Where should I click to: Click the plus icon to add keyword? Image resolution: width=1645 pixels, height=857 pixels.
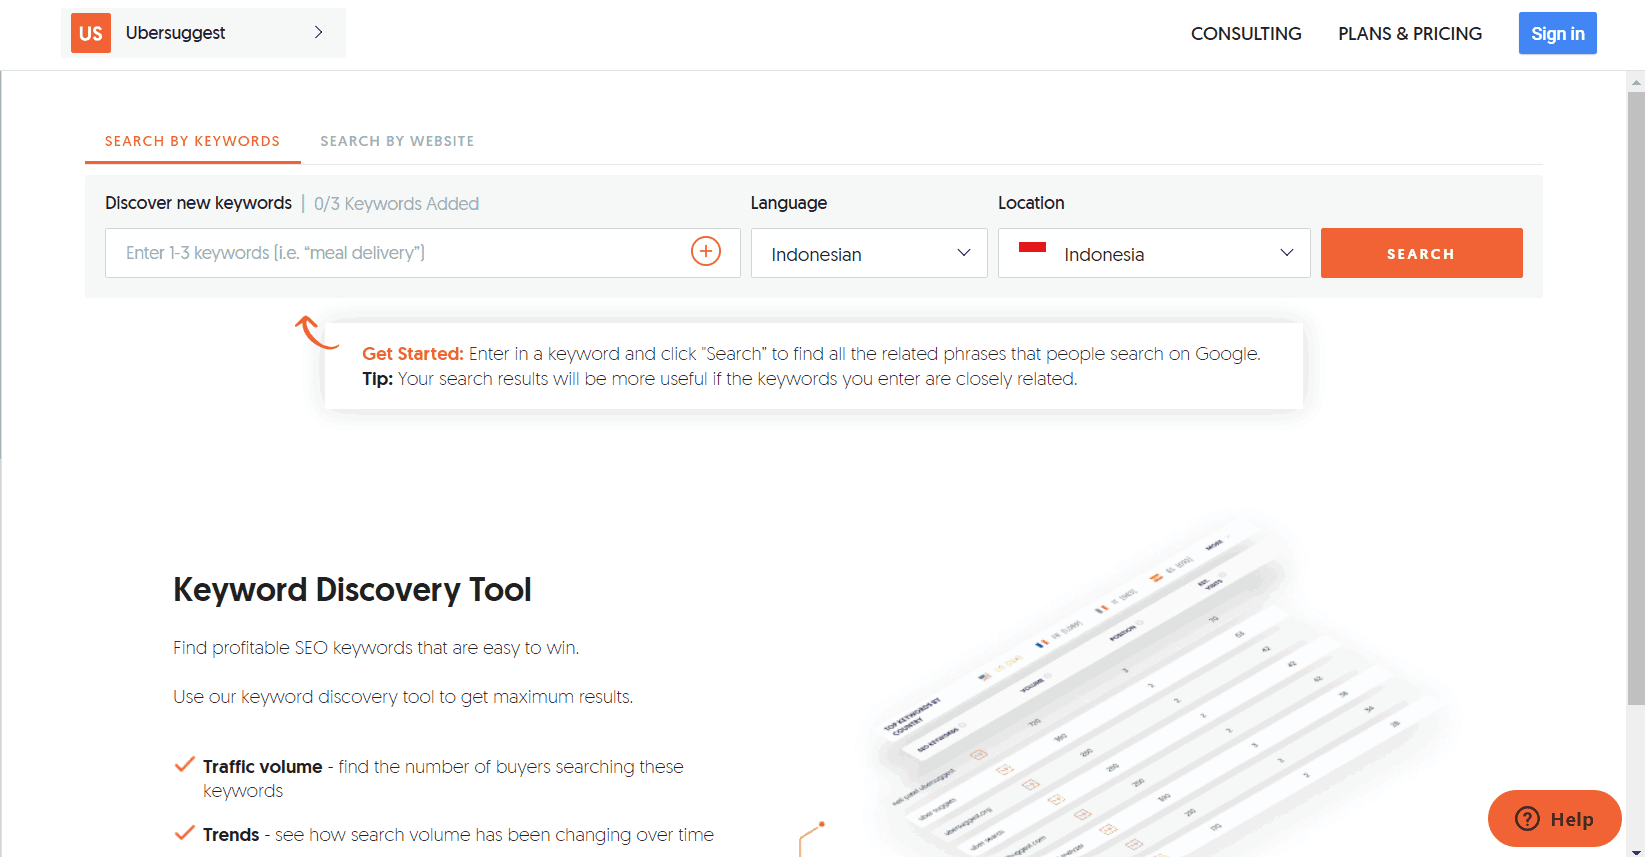(x=706, y=251)
